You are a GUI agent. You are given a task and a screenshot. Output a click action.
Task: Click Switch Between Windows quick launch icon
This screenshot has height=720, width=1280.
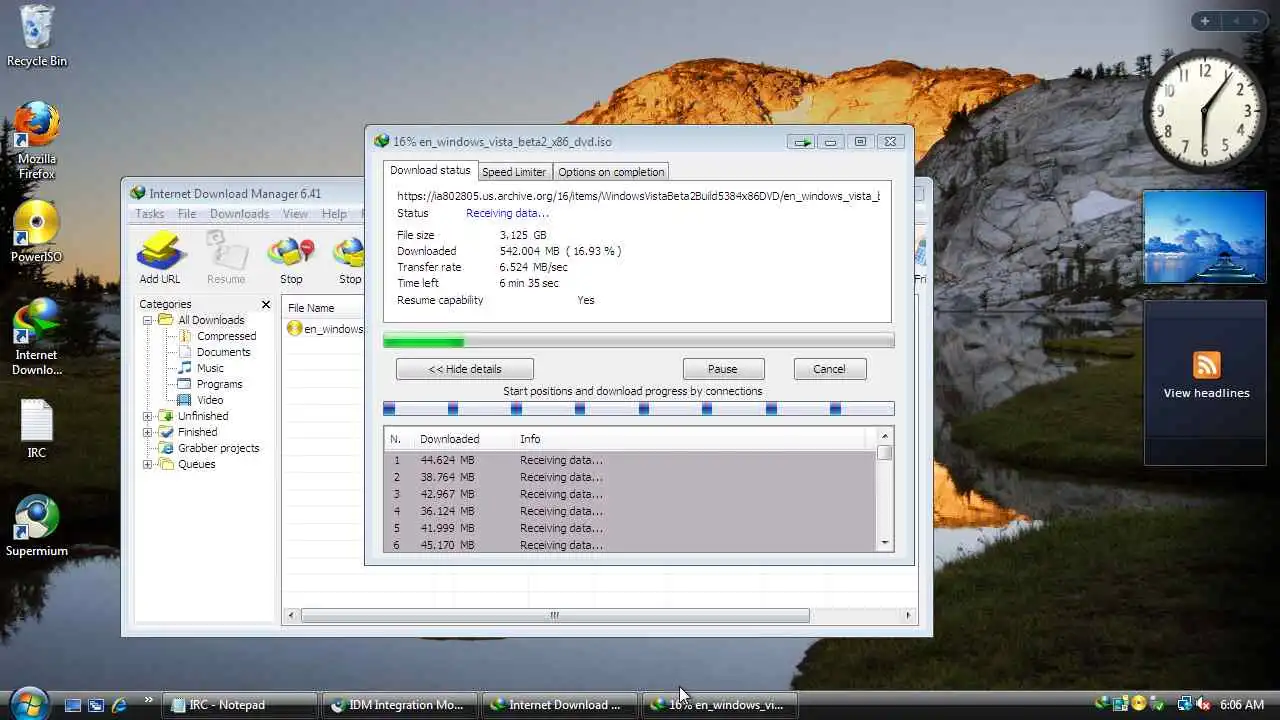(96, 705)
